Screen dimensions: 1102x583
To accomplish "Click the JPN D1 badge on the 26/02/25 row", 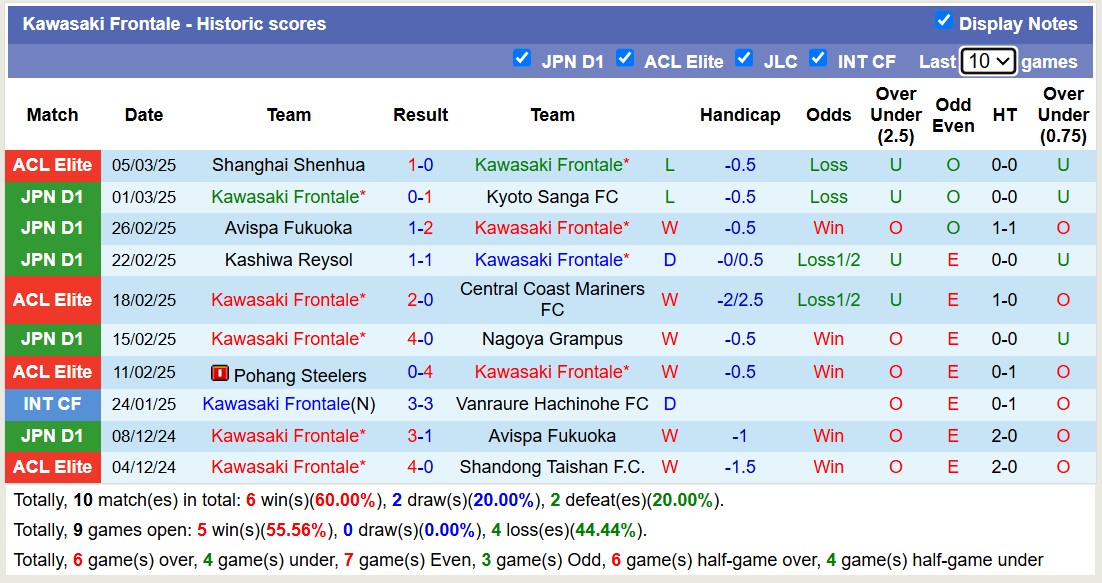I will pos(52,228).
